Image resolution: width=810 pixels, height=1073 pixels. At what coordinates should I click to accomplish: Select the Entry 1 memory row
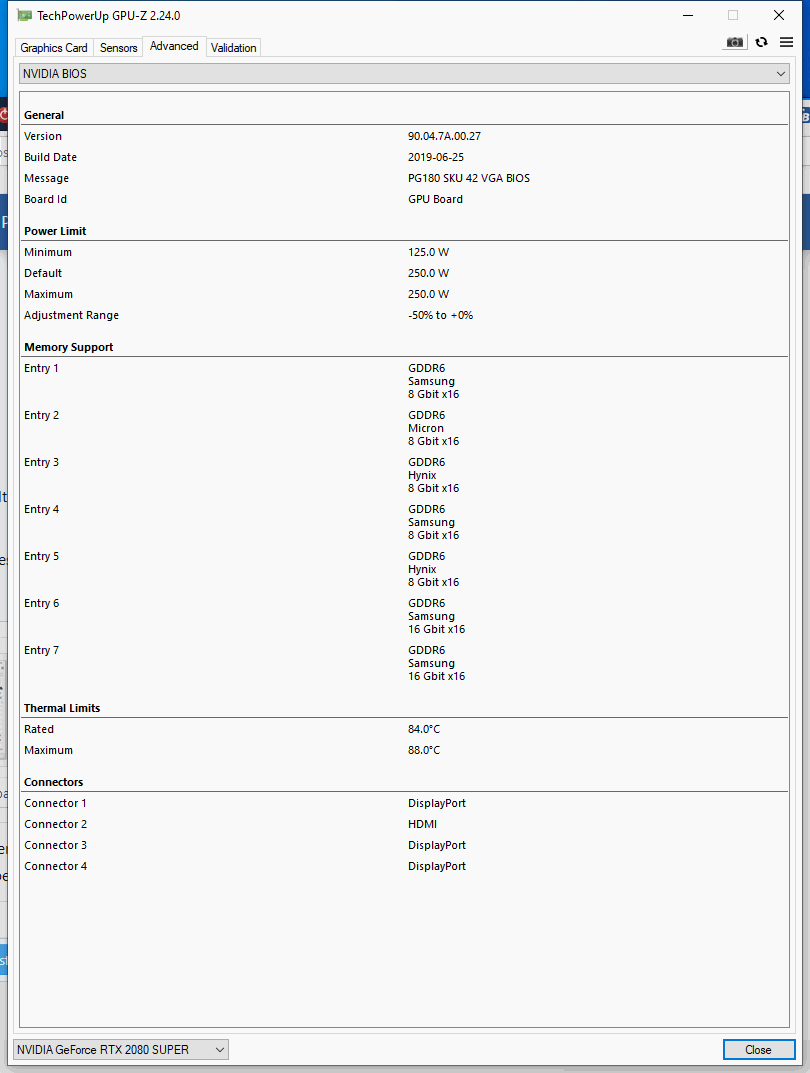click(404, 381)
